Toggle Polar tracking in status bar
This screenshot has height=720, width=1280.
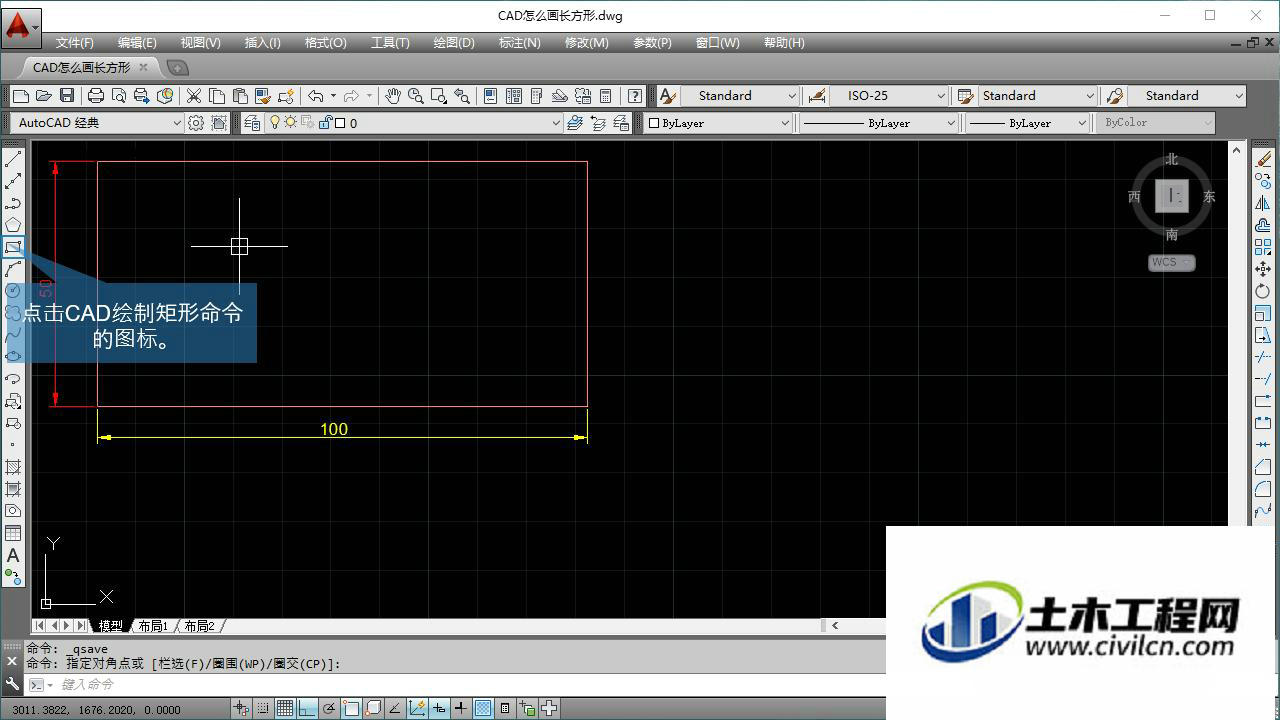[329, 709]
